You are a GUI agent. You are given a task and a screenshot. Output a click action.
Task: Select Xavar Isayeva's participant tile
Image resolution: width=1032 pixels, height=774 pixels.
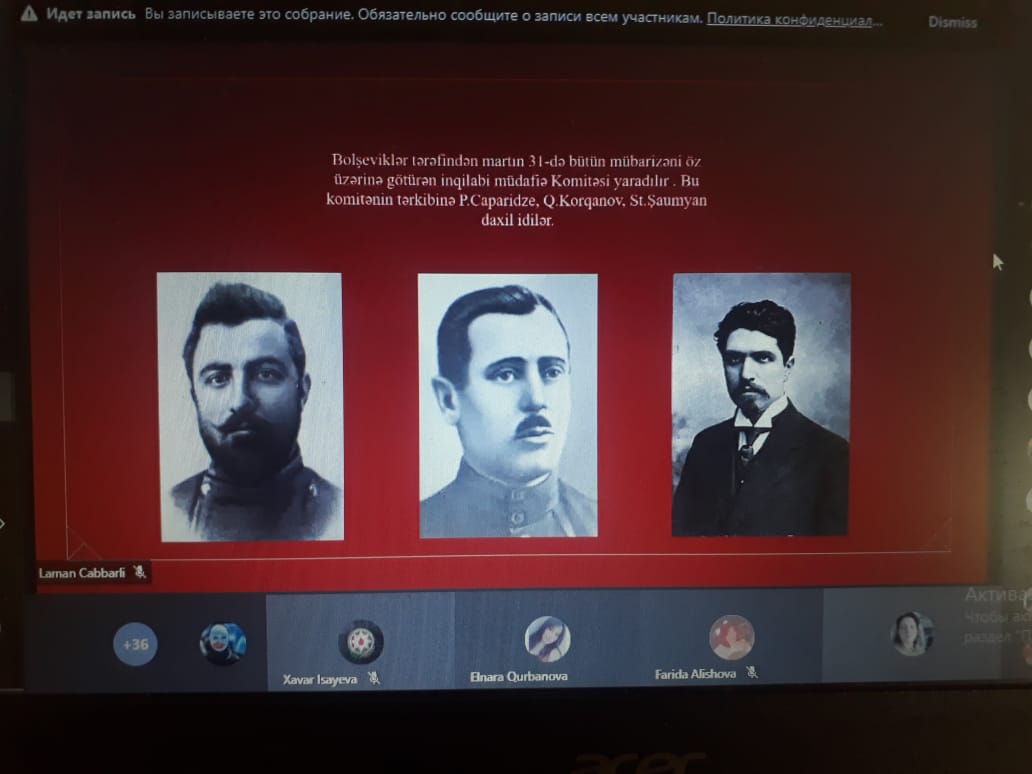(361, 642)
